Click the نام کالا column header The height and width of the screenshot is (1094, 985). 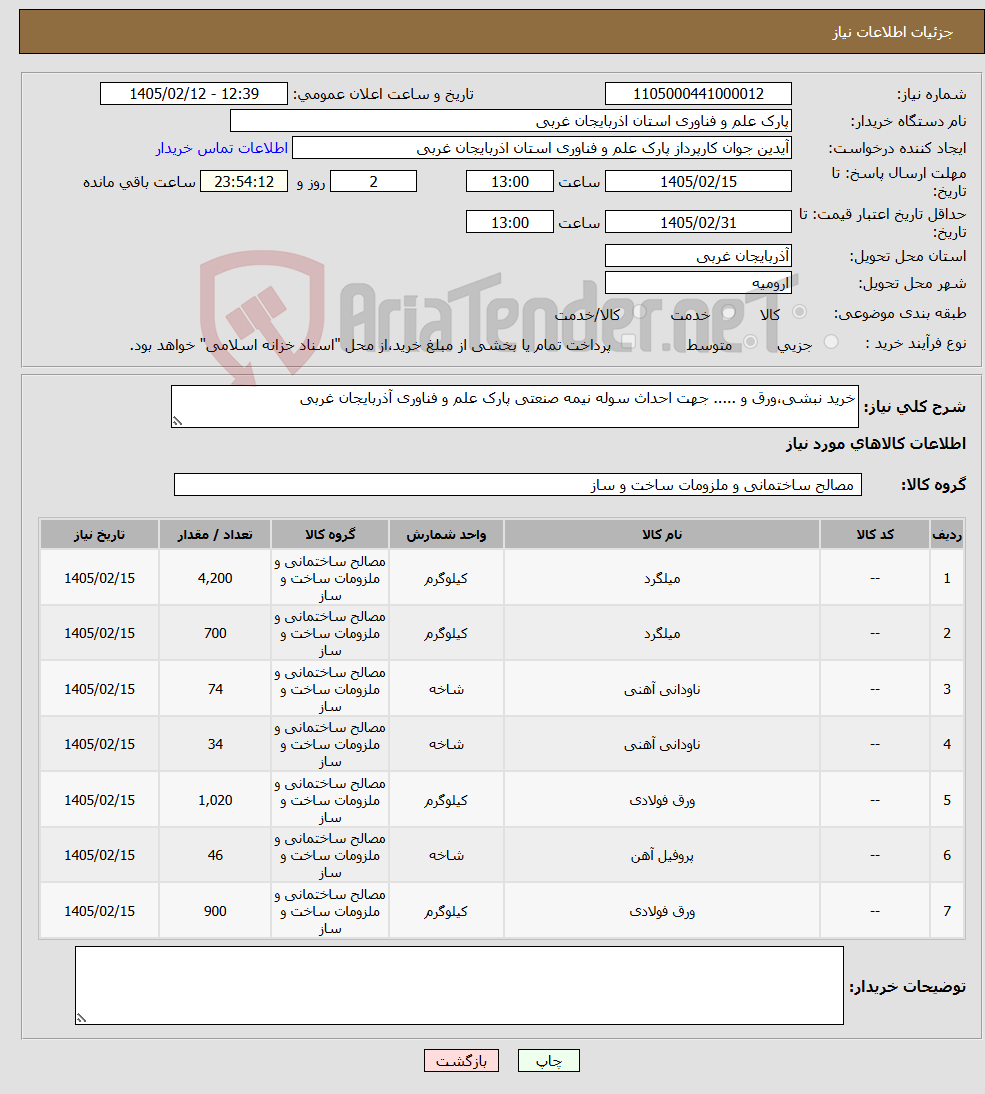tap(661, 534)
